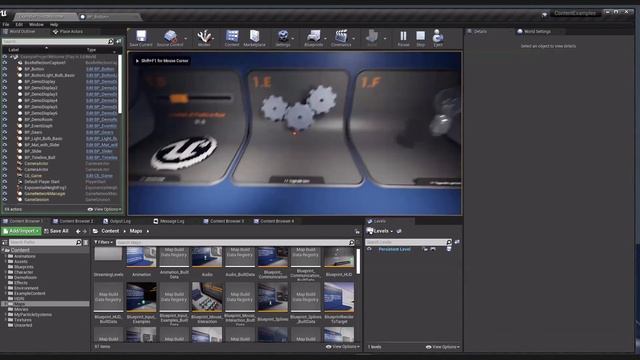The height and width of the screenshot is (360, 640).
Task: Click the Settings toolbar icon
Action: click(x=282, y=36)
